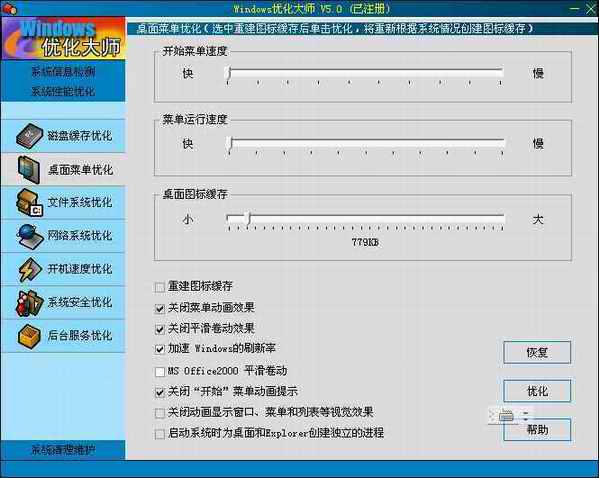The image size is (599, 478).
Task: Expand the 系统性能优化 section
Action: tap(63, 91)
